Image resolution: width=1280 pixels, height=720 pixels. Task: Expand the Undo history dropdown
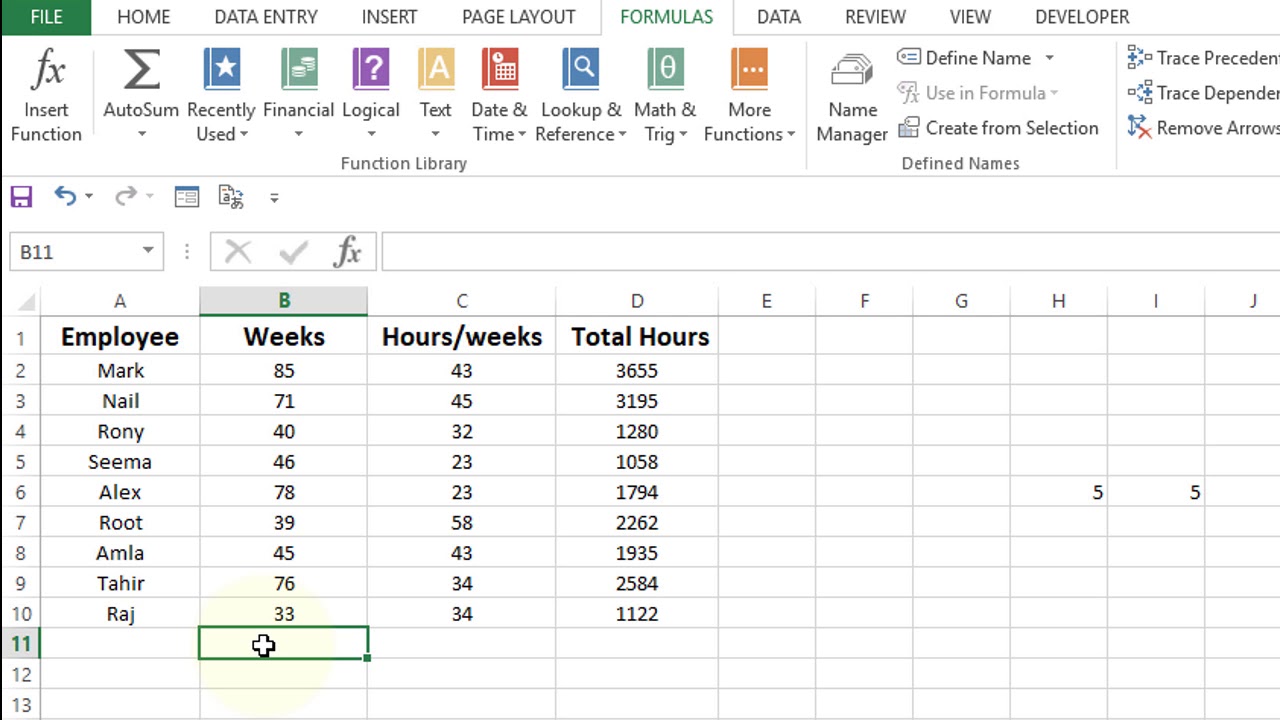(x=89, y=197)
